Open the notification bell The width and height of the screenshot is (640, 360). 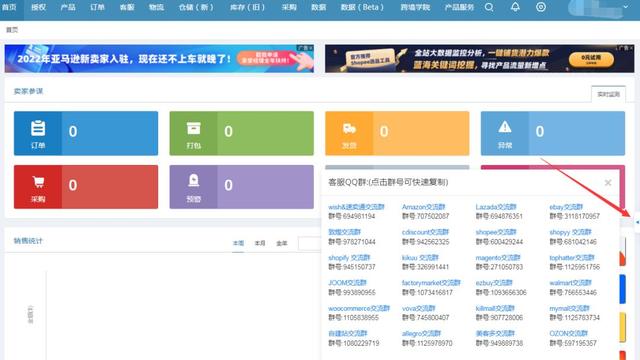pos(515,7)
